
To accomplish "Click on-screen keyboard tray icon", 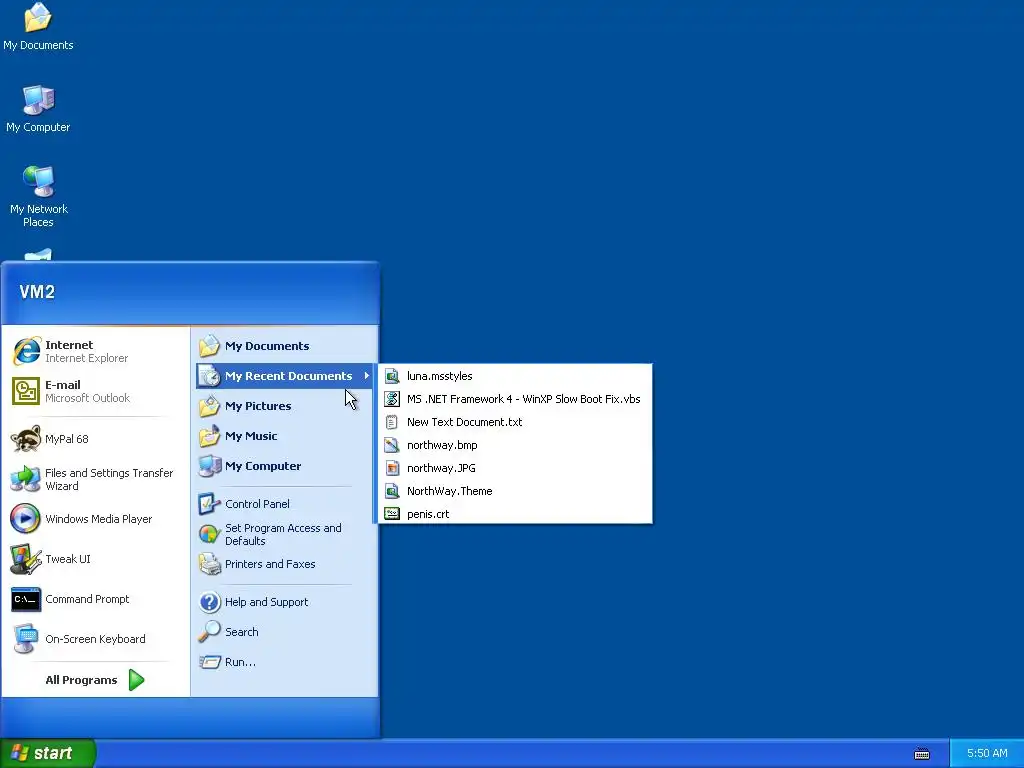I will tap(921, 754).
